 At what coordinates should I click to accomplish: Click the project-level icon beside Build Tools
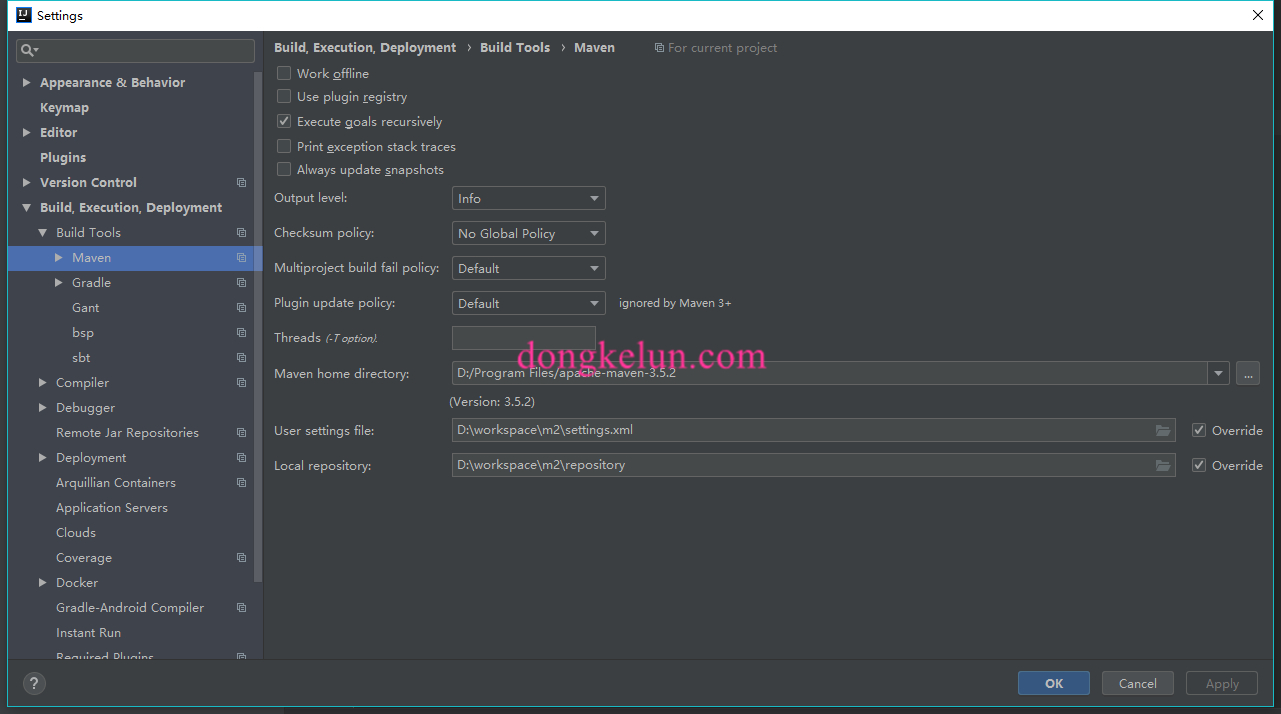(241, 233)
